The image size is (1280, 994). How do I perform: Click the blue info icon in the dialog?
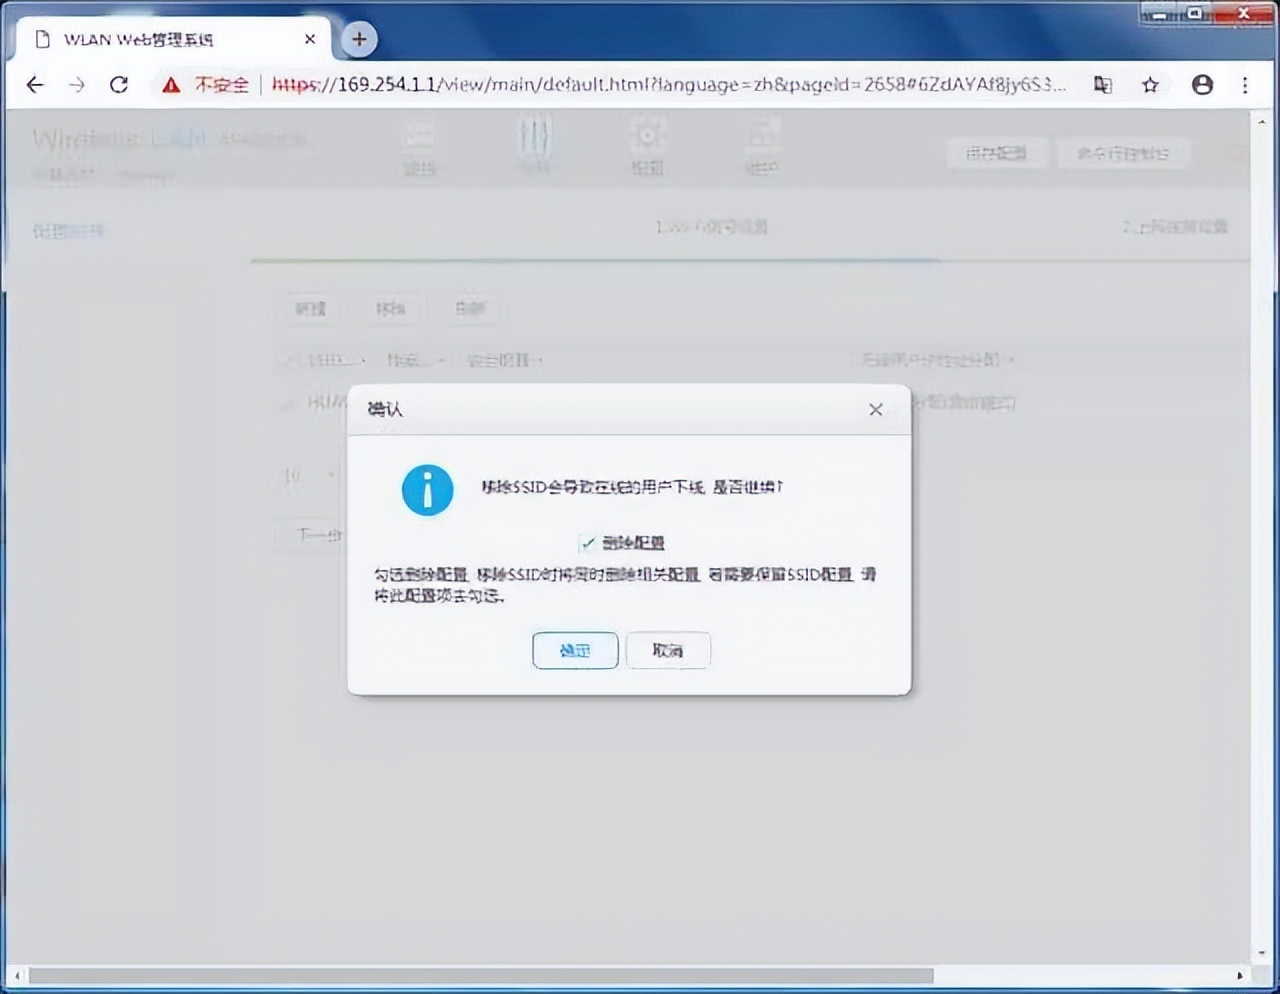[427, 490]
